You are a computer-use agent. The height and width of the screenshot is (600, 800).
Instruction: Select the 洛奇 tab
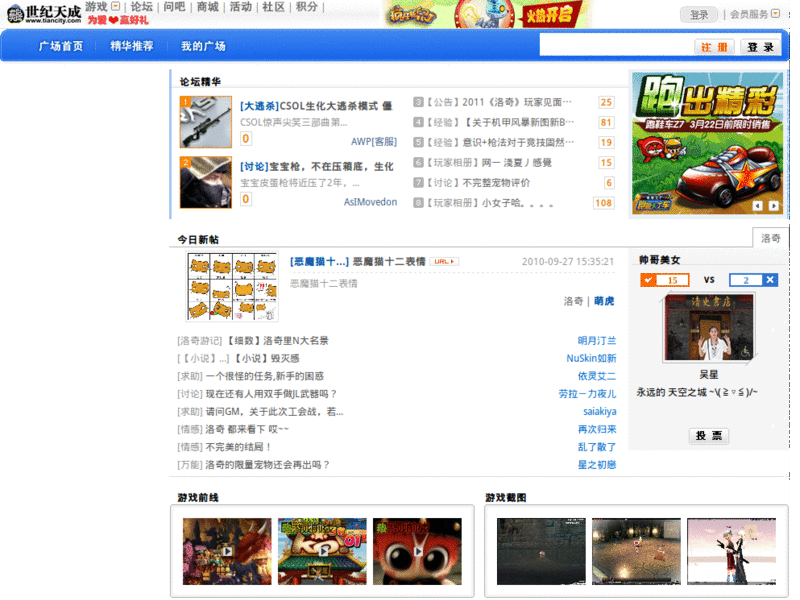click(x=770, y=238)
